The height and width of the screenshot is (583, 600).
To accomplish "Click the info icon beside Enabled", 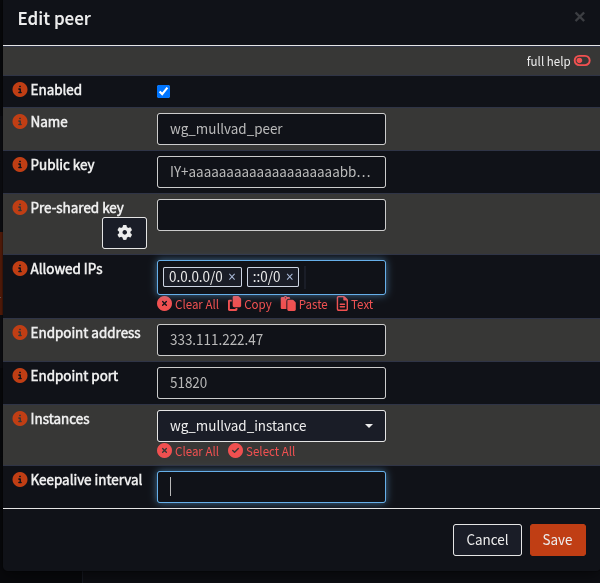I will 20,90.
